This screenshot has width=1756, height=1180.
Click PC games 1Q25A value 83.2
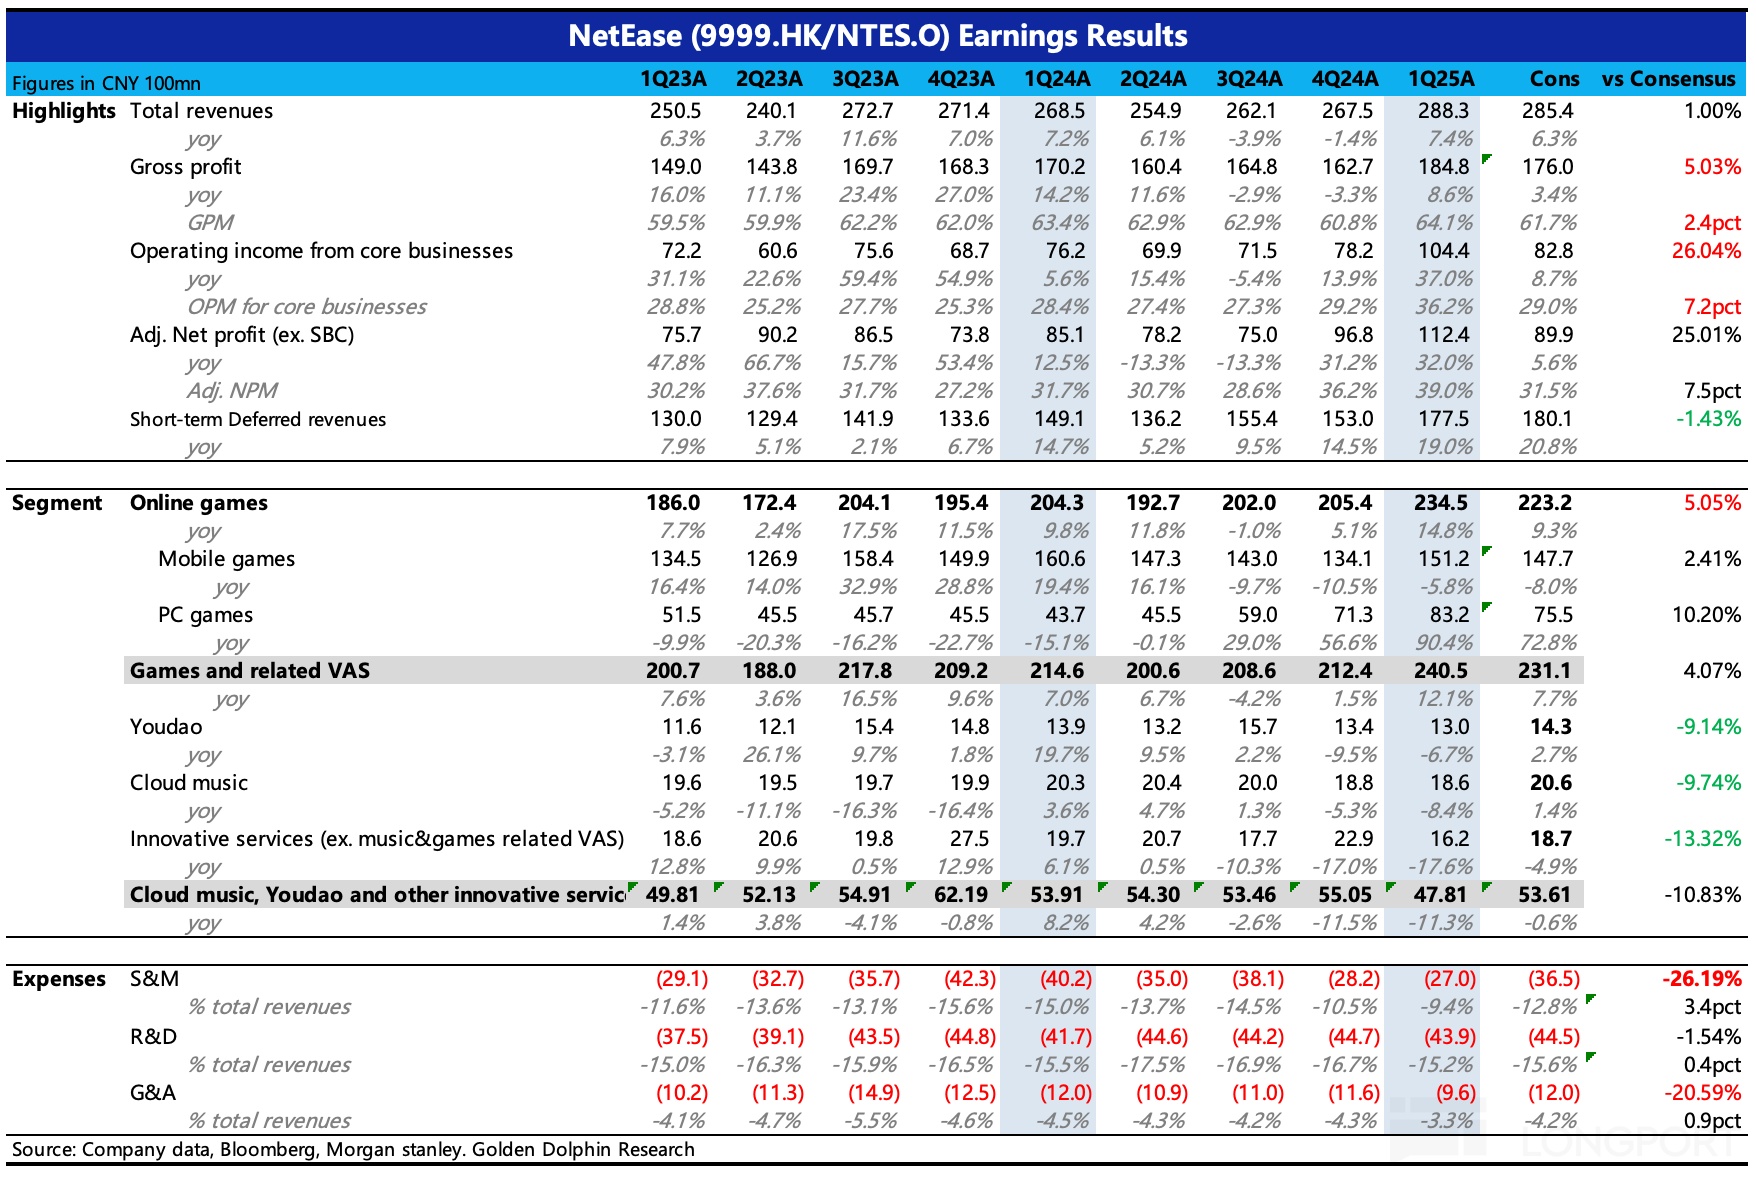click(x=1449, y=615)
